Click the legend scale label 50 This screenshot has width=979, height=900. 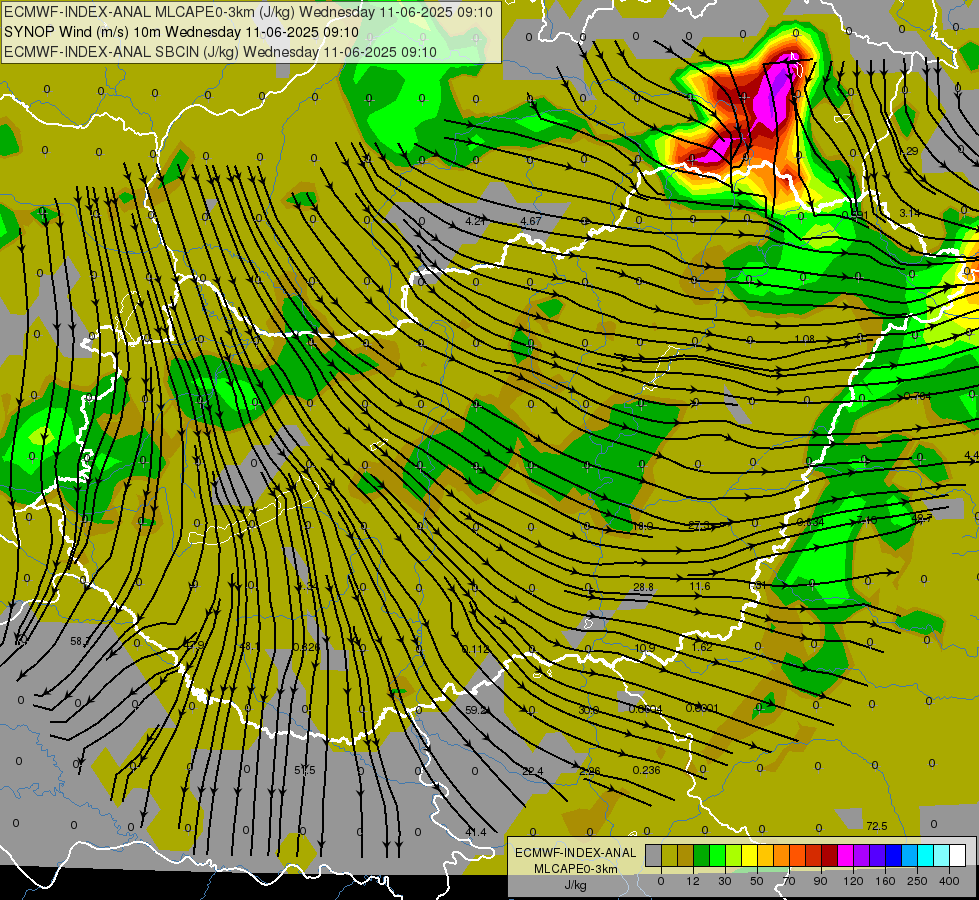[756, 881]
